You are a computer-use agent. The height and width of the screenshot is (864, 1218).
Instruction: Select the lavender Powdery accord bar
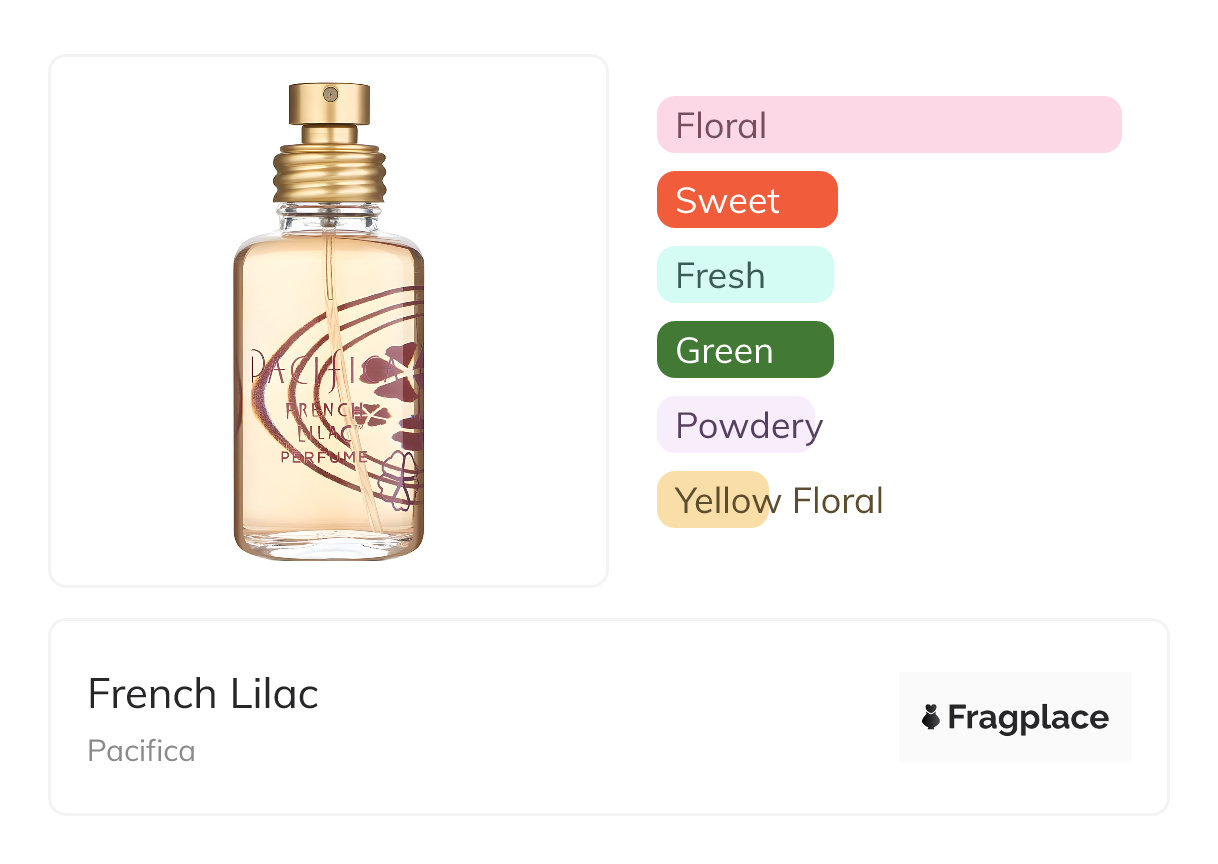tap(736, 425)
